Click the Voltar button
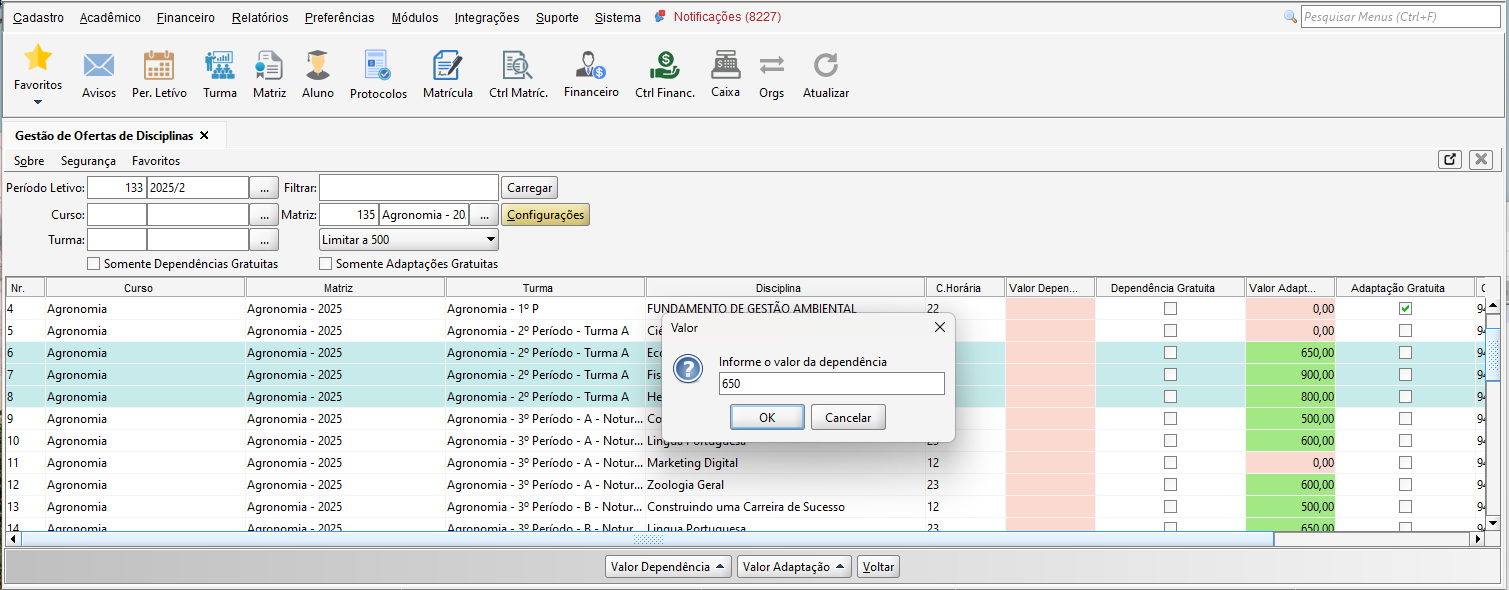Viewport: 1509px width, 590px height. coord(879,567)
